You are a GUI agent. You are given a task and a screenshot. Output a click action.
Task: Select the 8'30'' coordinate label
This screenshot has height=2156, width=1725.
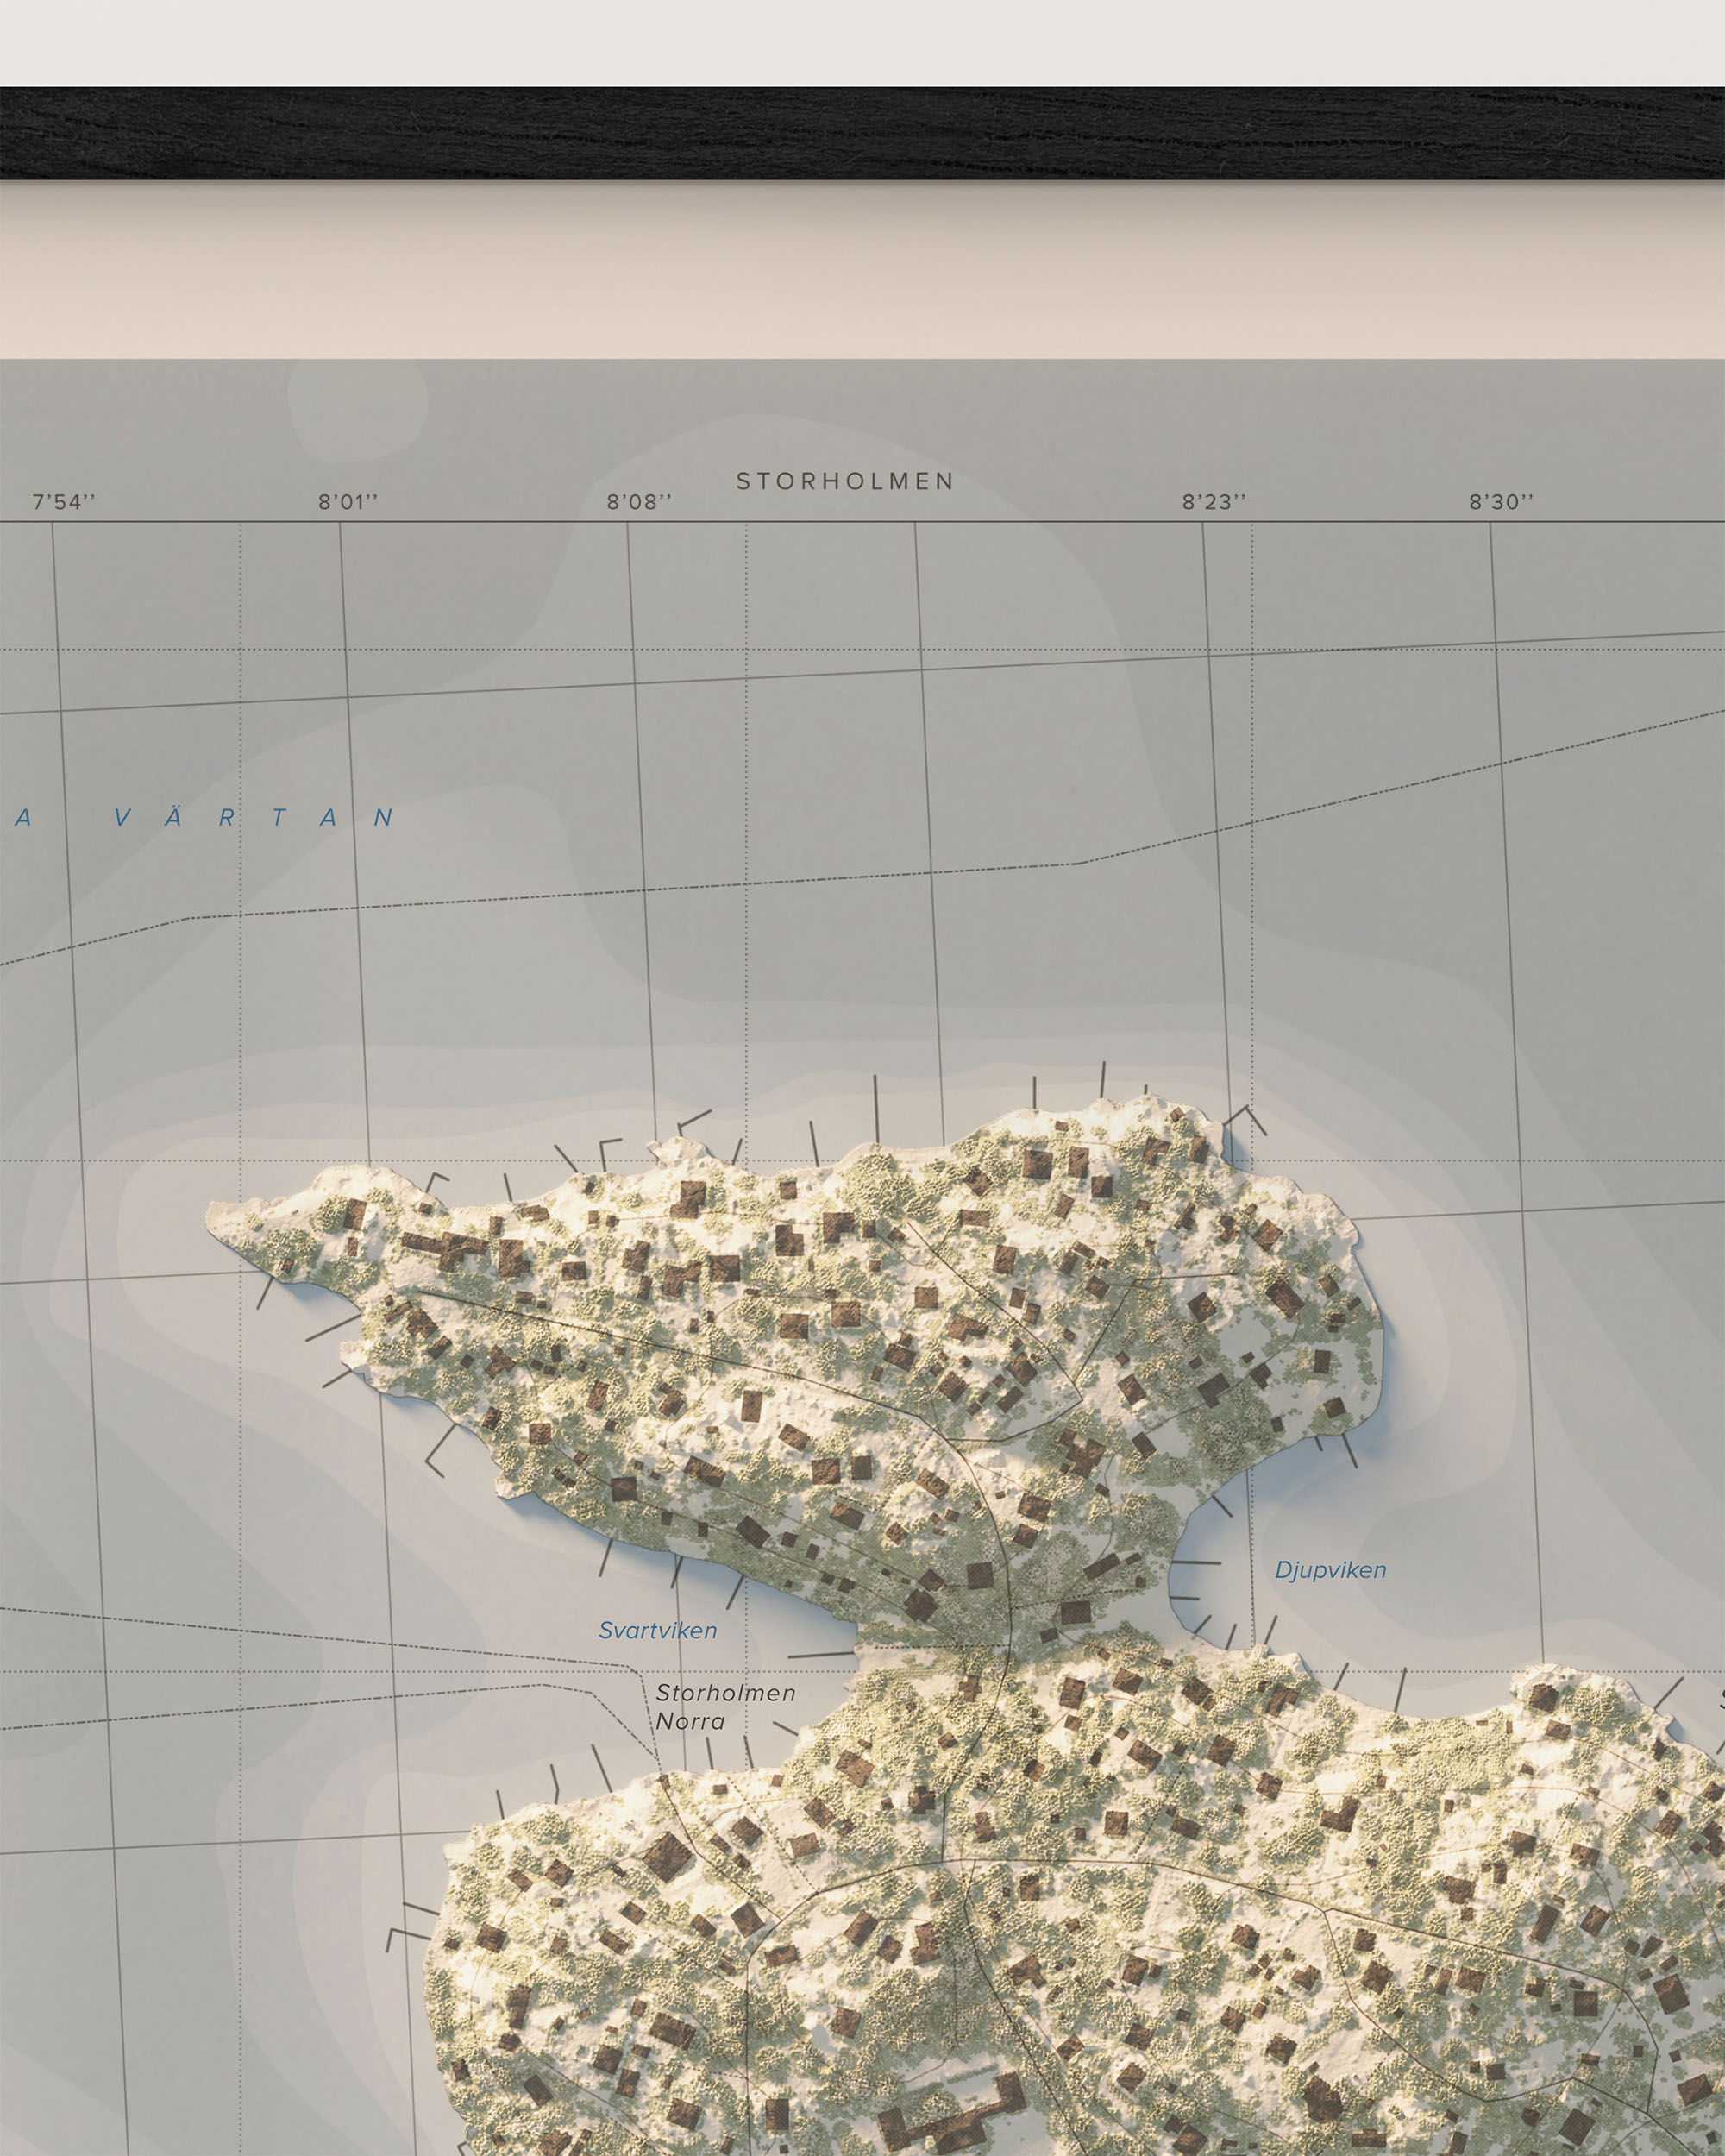click(x=1501, y=502)
